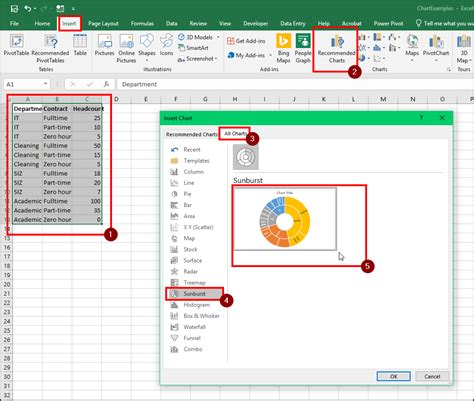Open the Icons gallery
The image size is (474, 401).
click(x=166, y=45)
